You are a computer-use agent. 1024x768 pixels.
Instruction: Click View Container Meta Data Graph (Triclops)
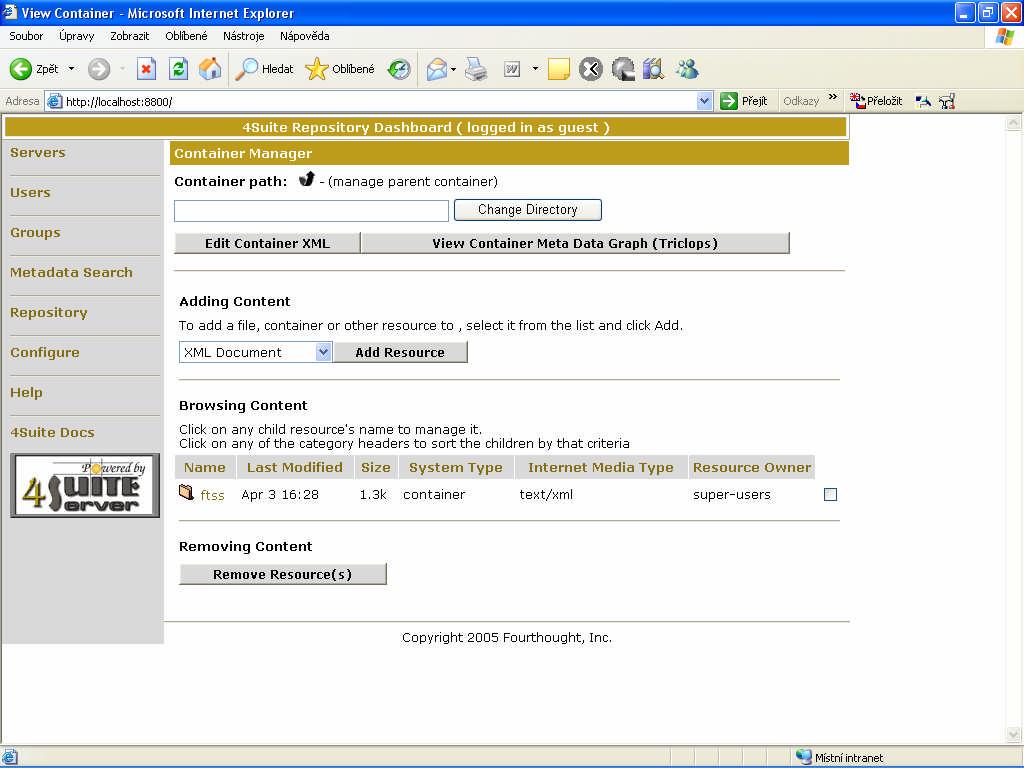pos(575,243)
